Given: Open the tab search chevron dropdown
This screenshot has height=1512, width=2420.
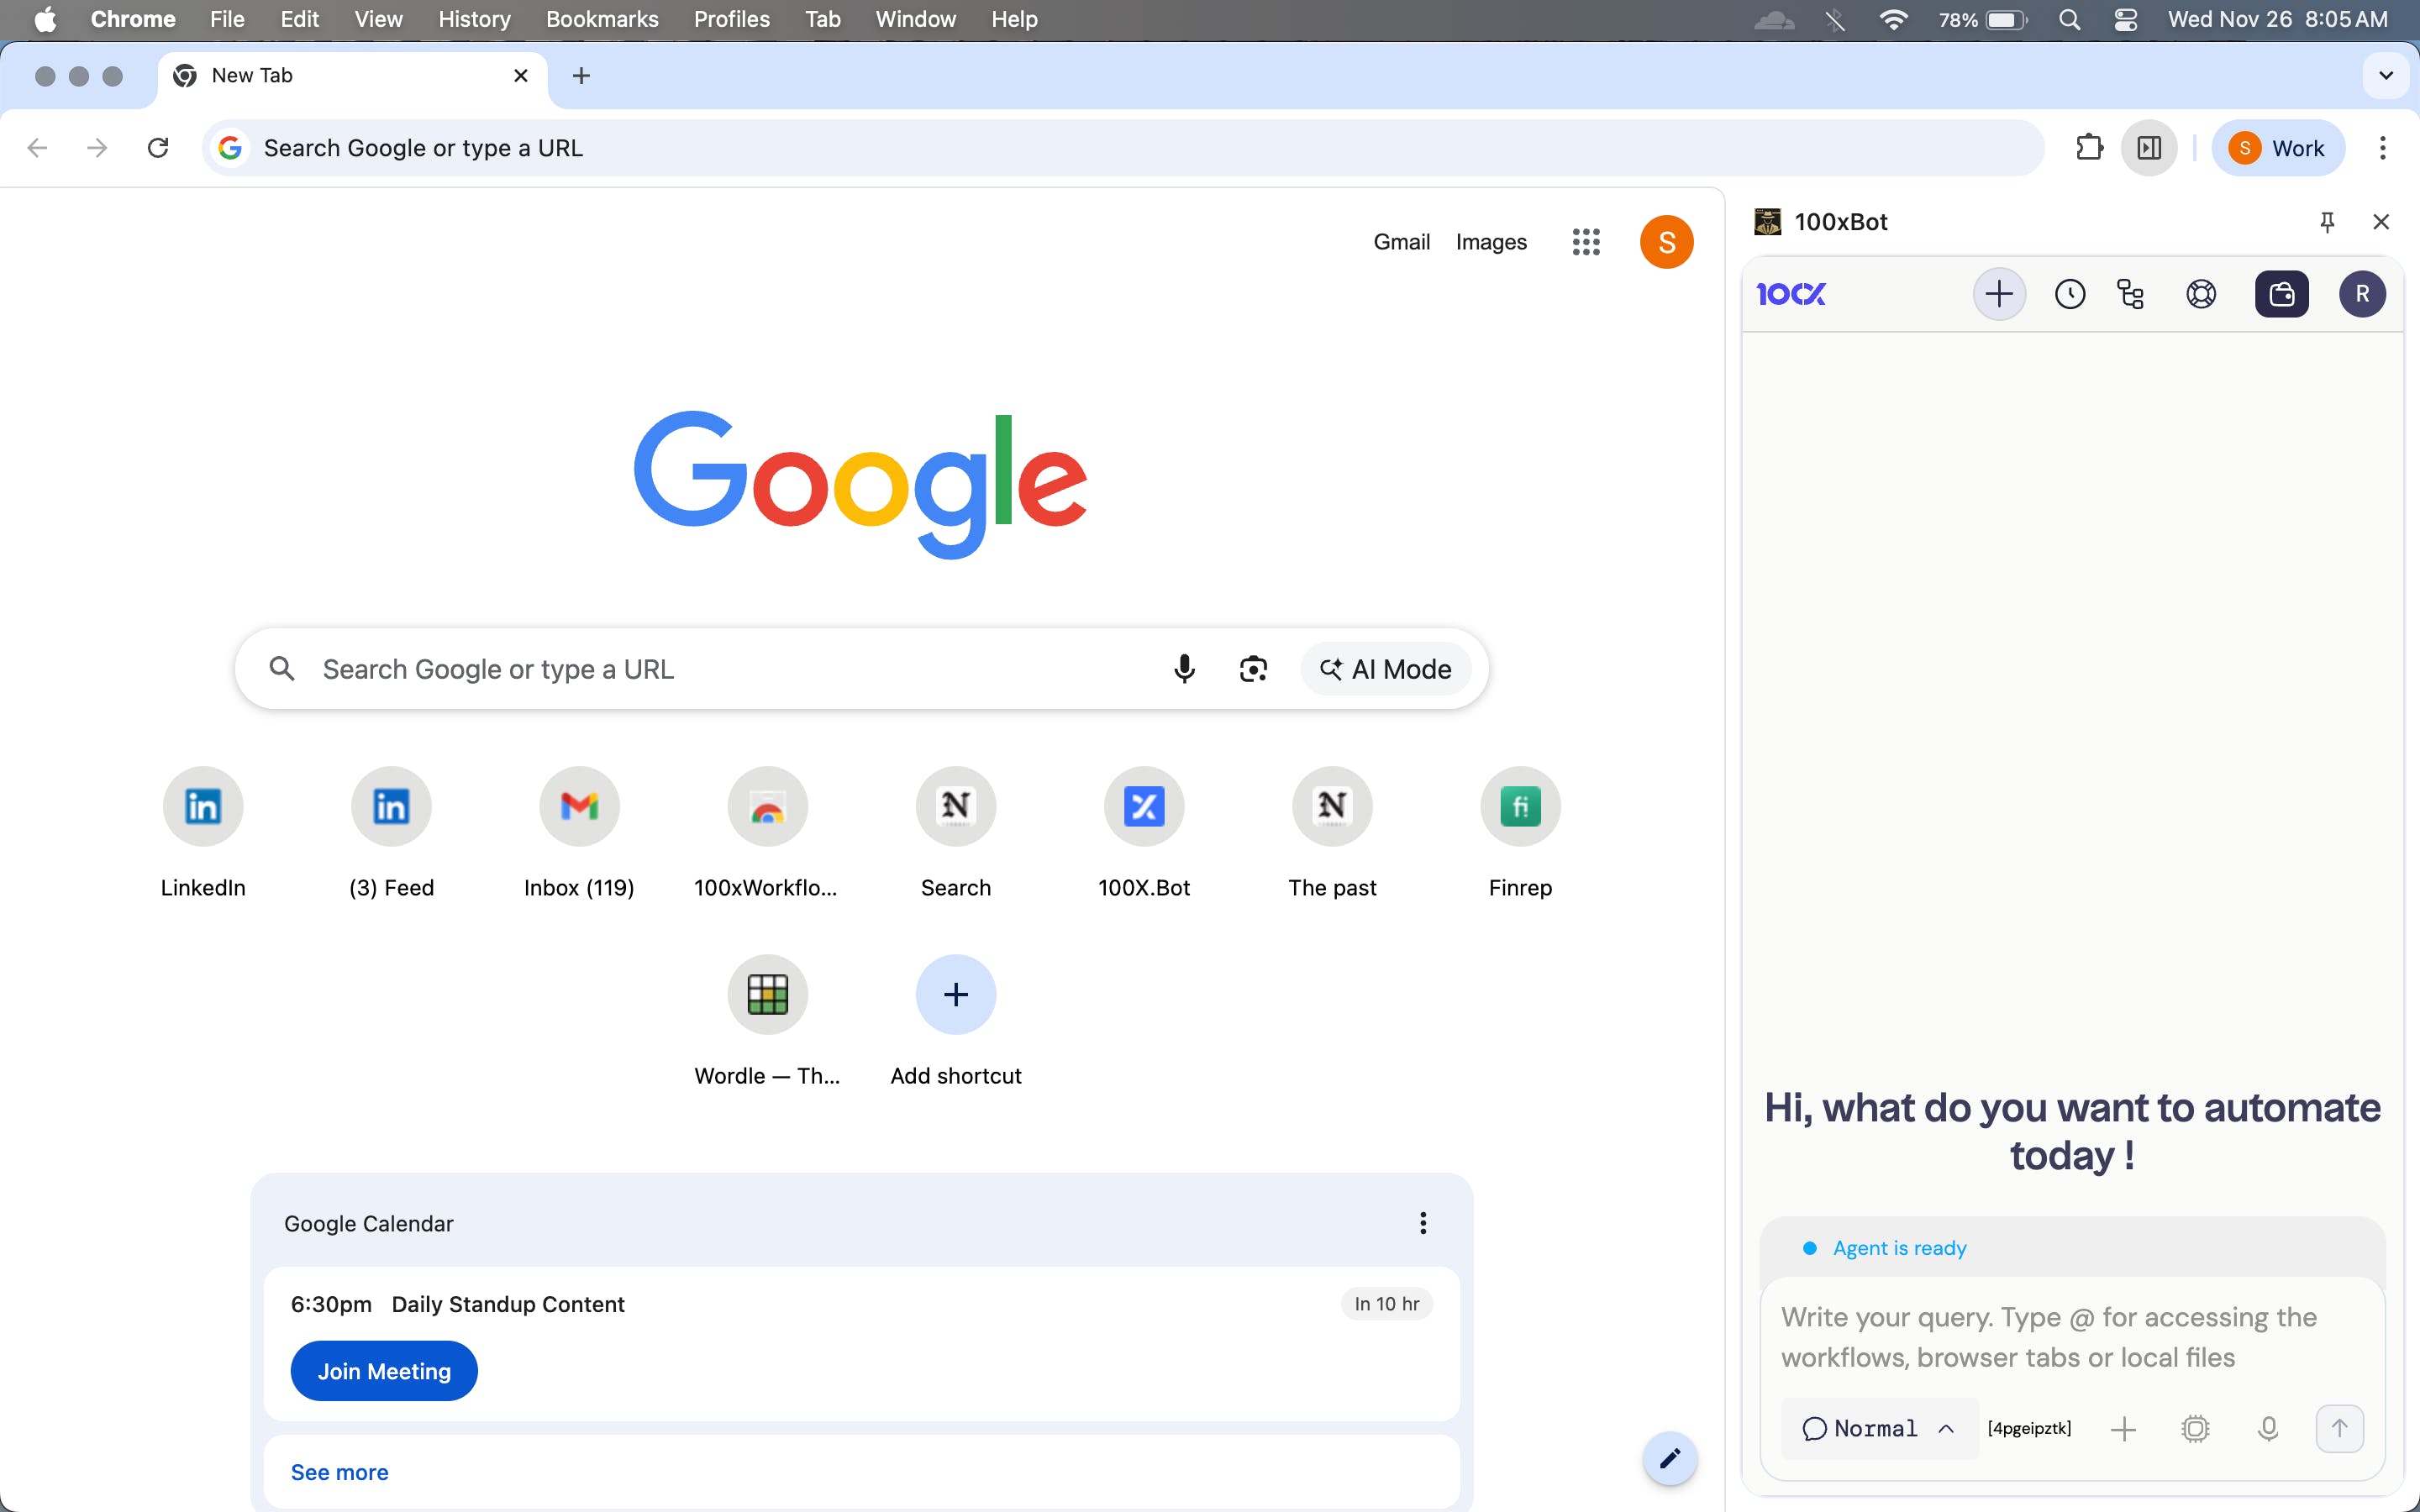Looking at the screenshot, I should 2386,76.
